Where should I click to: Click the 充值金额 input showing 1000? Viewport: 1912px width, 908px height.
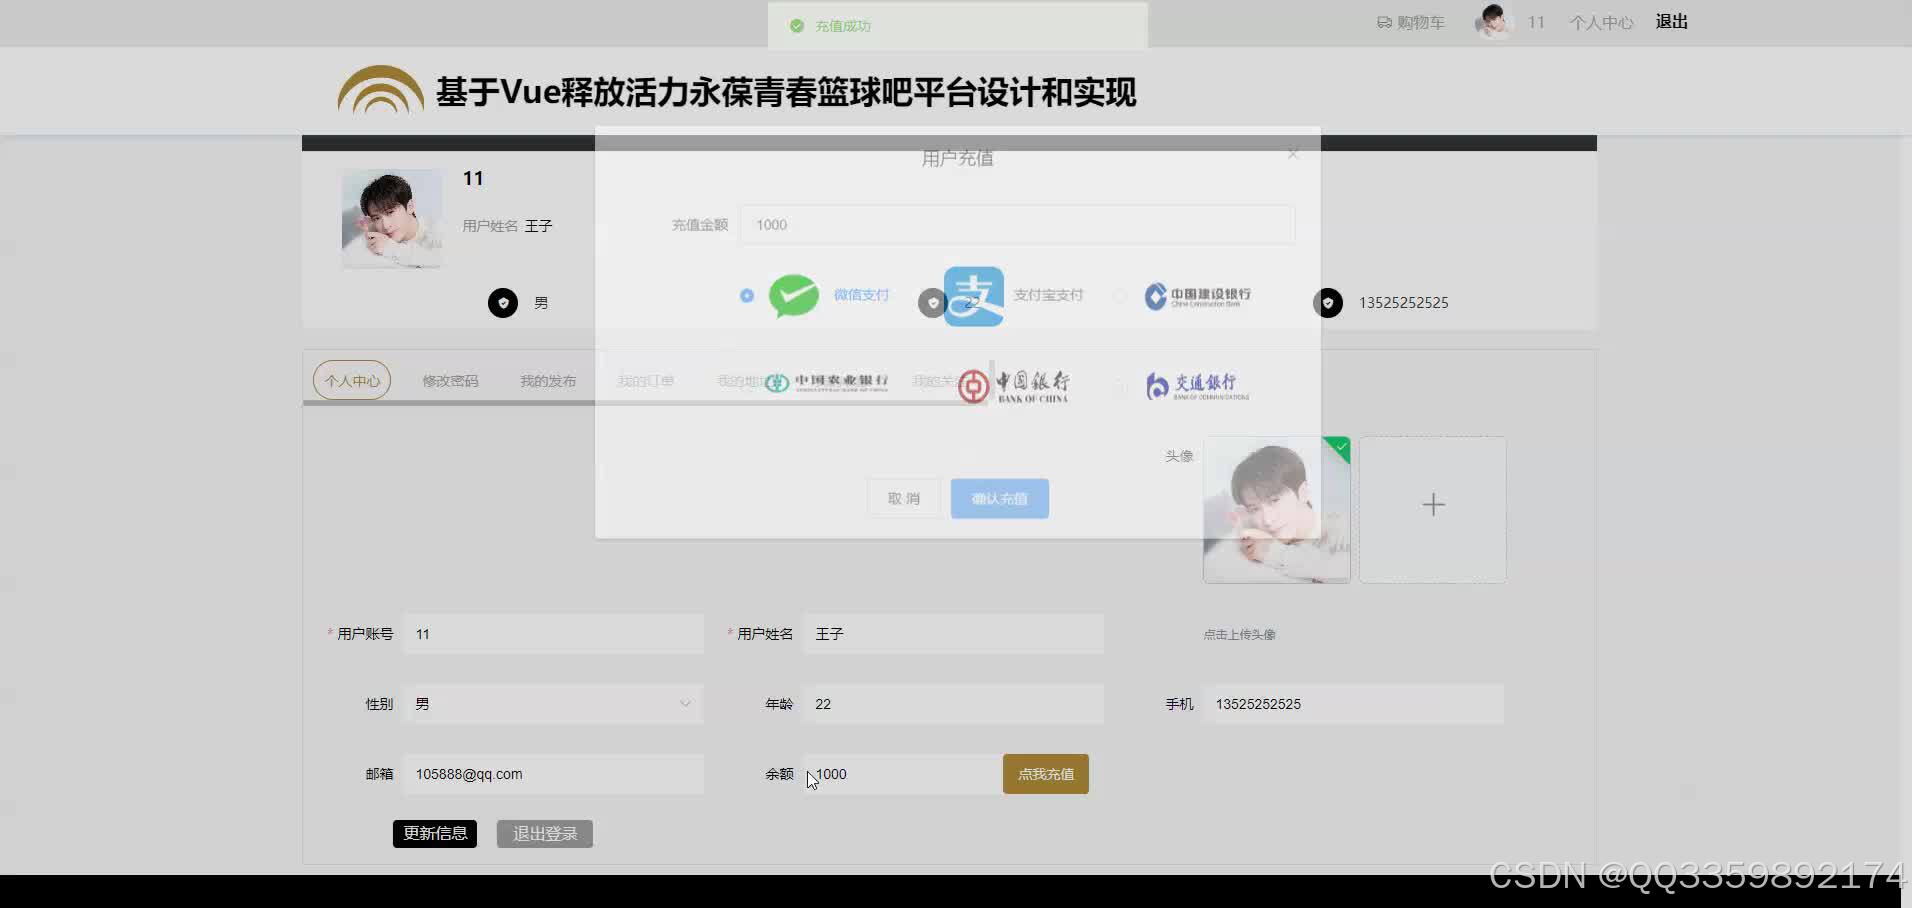pos(1018,225)
